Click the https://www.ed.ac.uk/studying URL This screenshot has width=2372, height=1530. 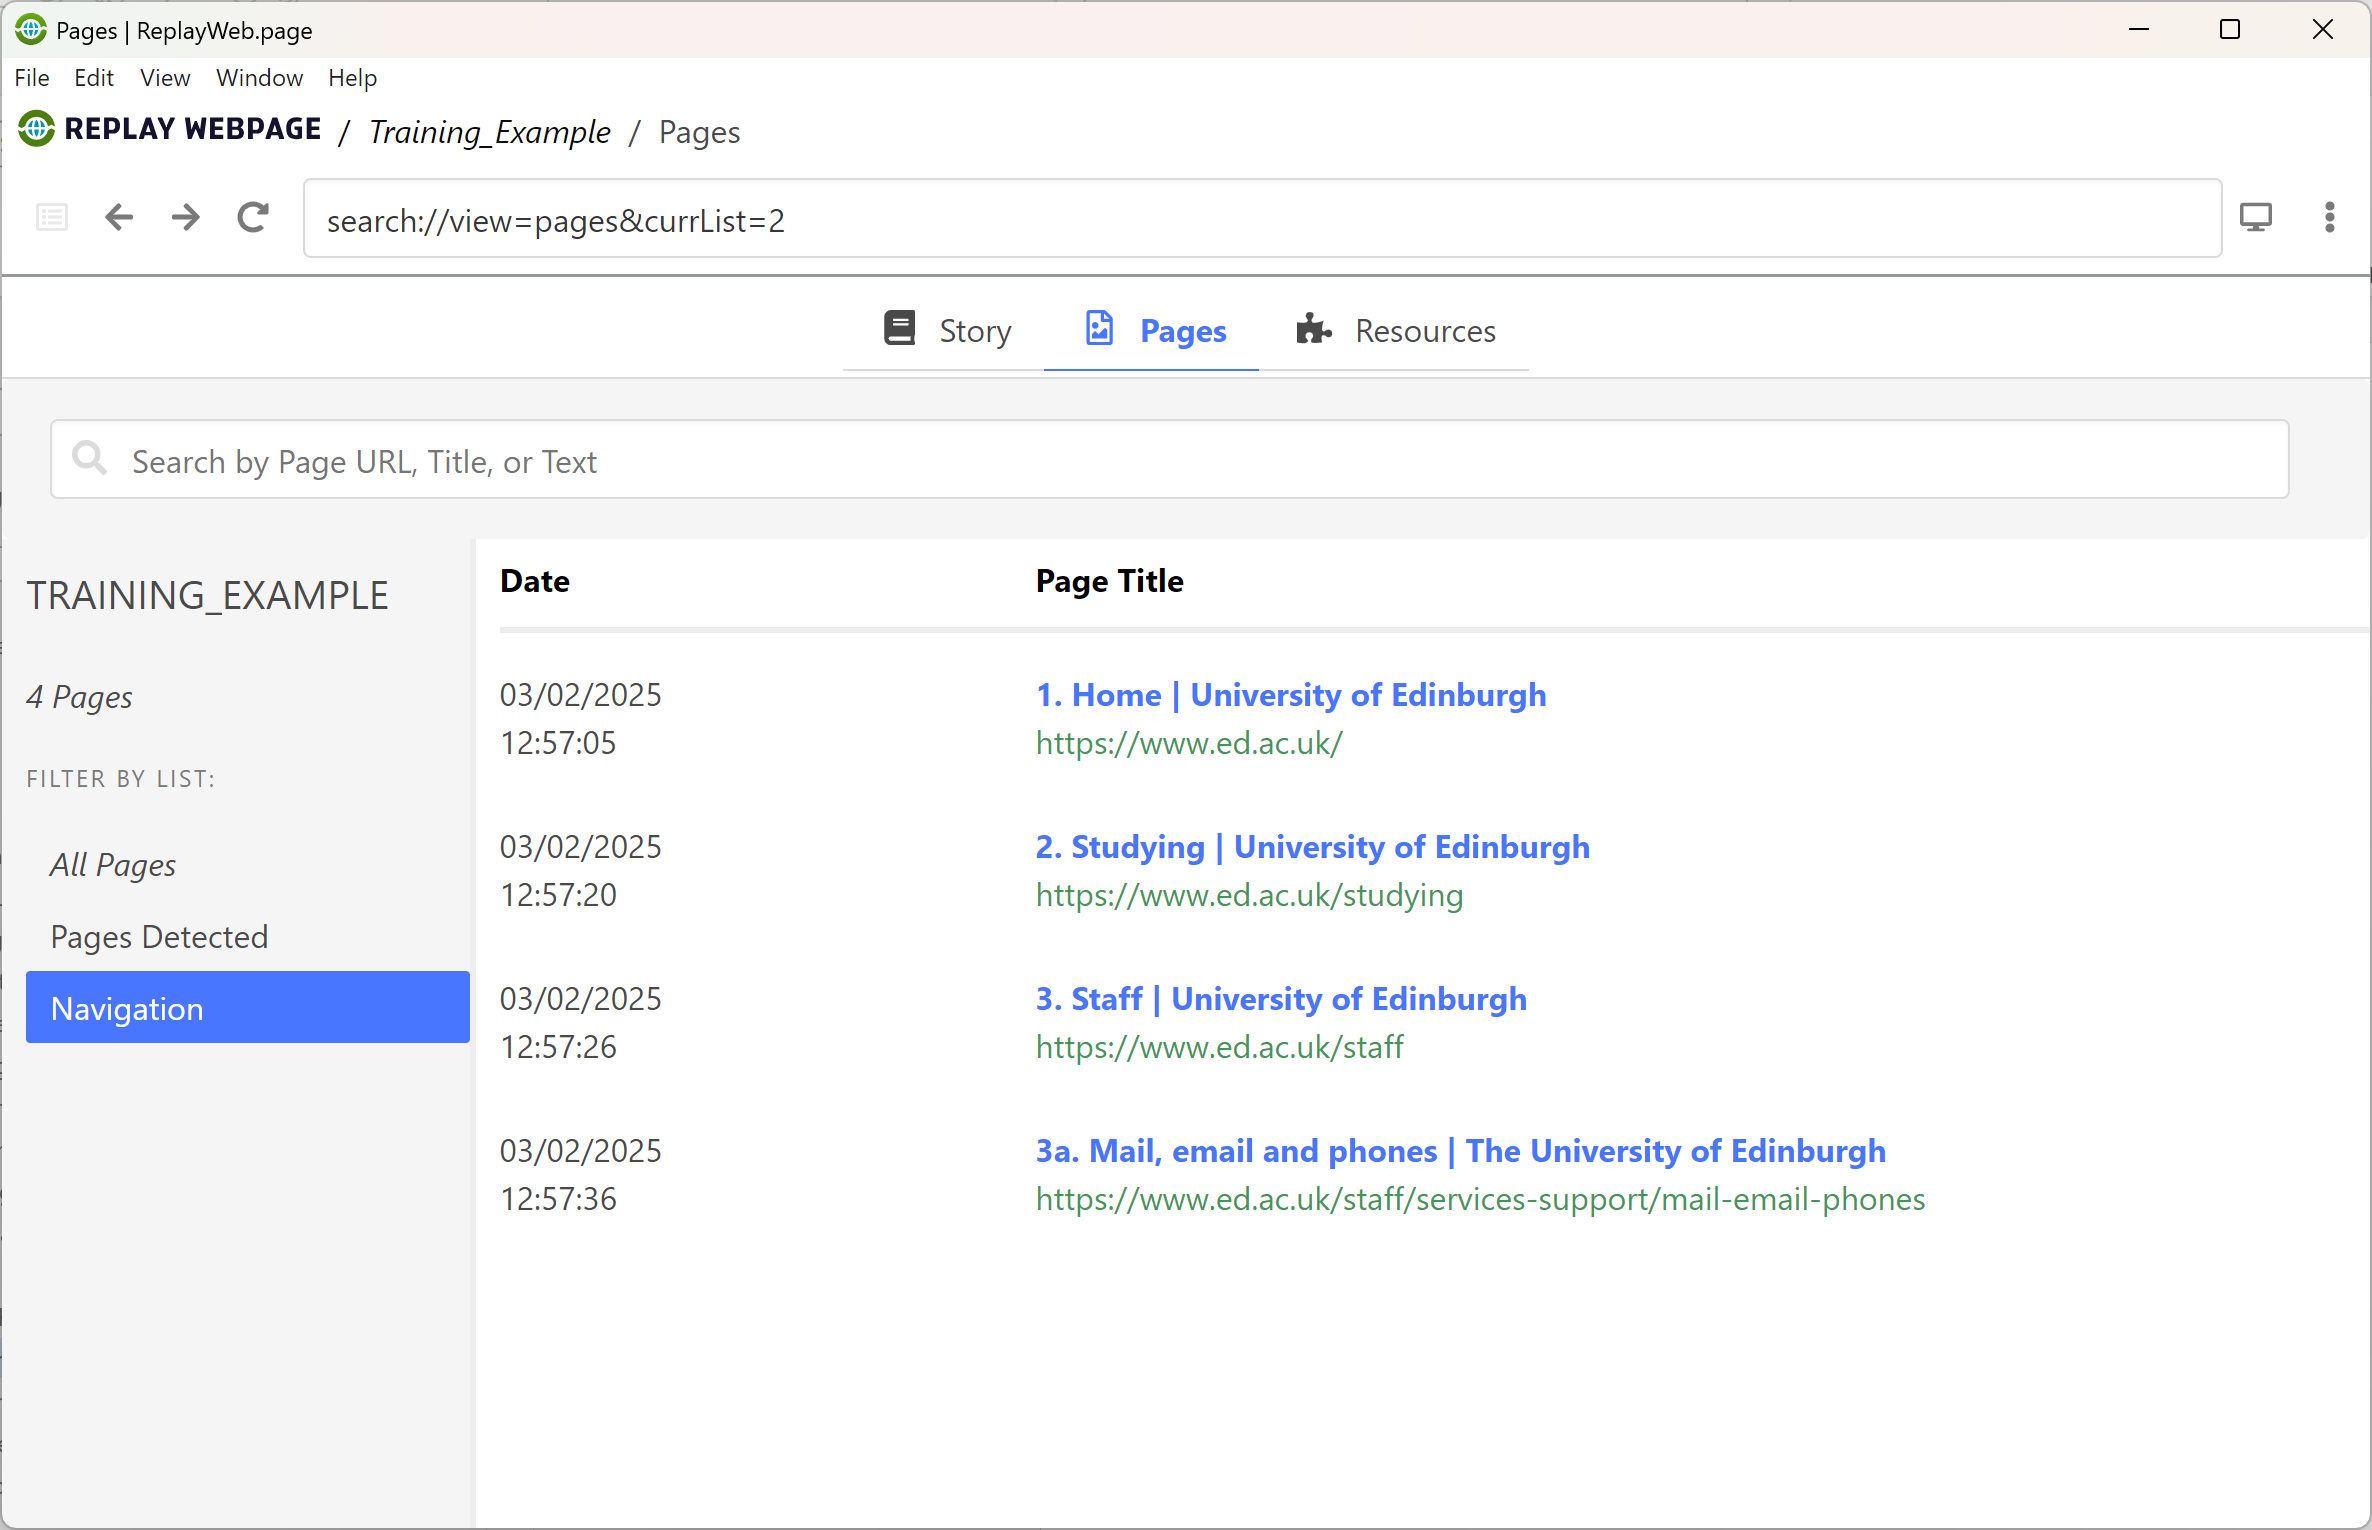pyautogui.click(x=1249, y=895)
